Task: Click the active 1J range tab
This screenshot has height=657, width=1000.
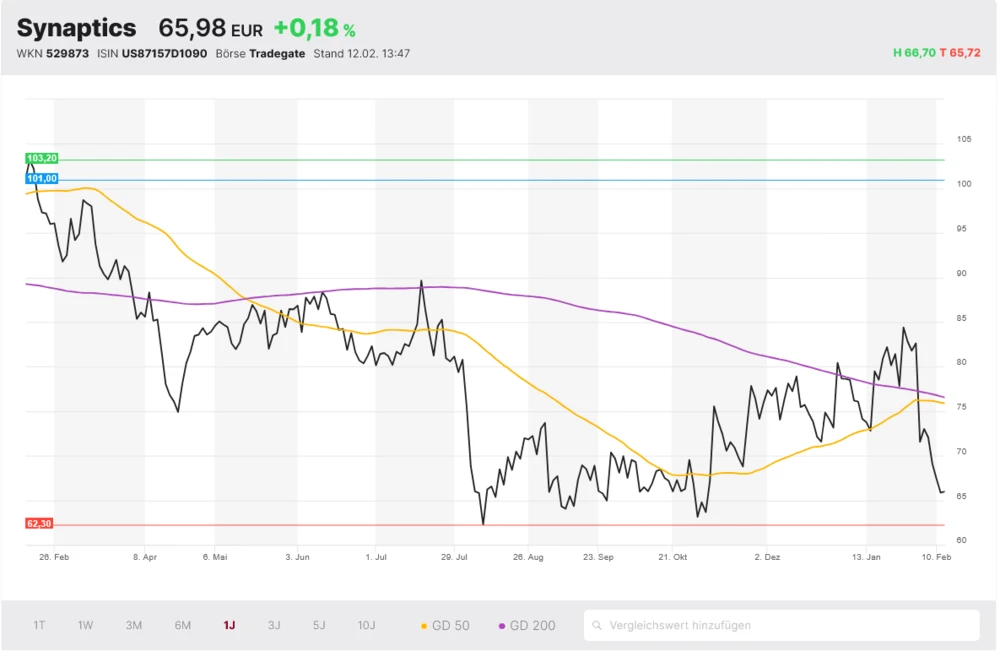Action: 229,625
